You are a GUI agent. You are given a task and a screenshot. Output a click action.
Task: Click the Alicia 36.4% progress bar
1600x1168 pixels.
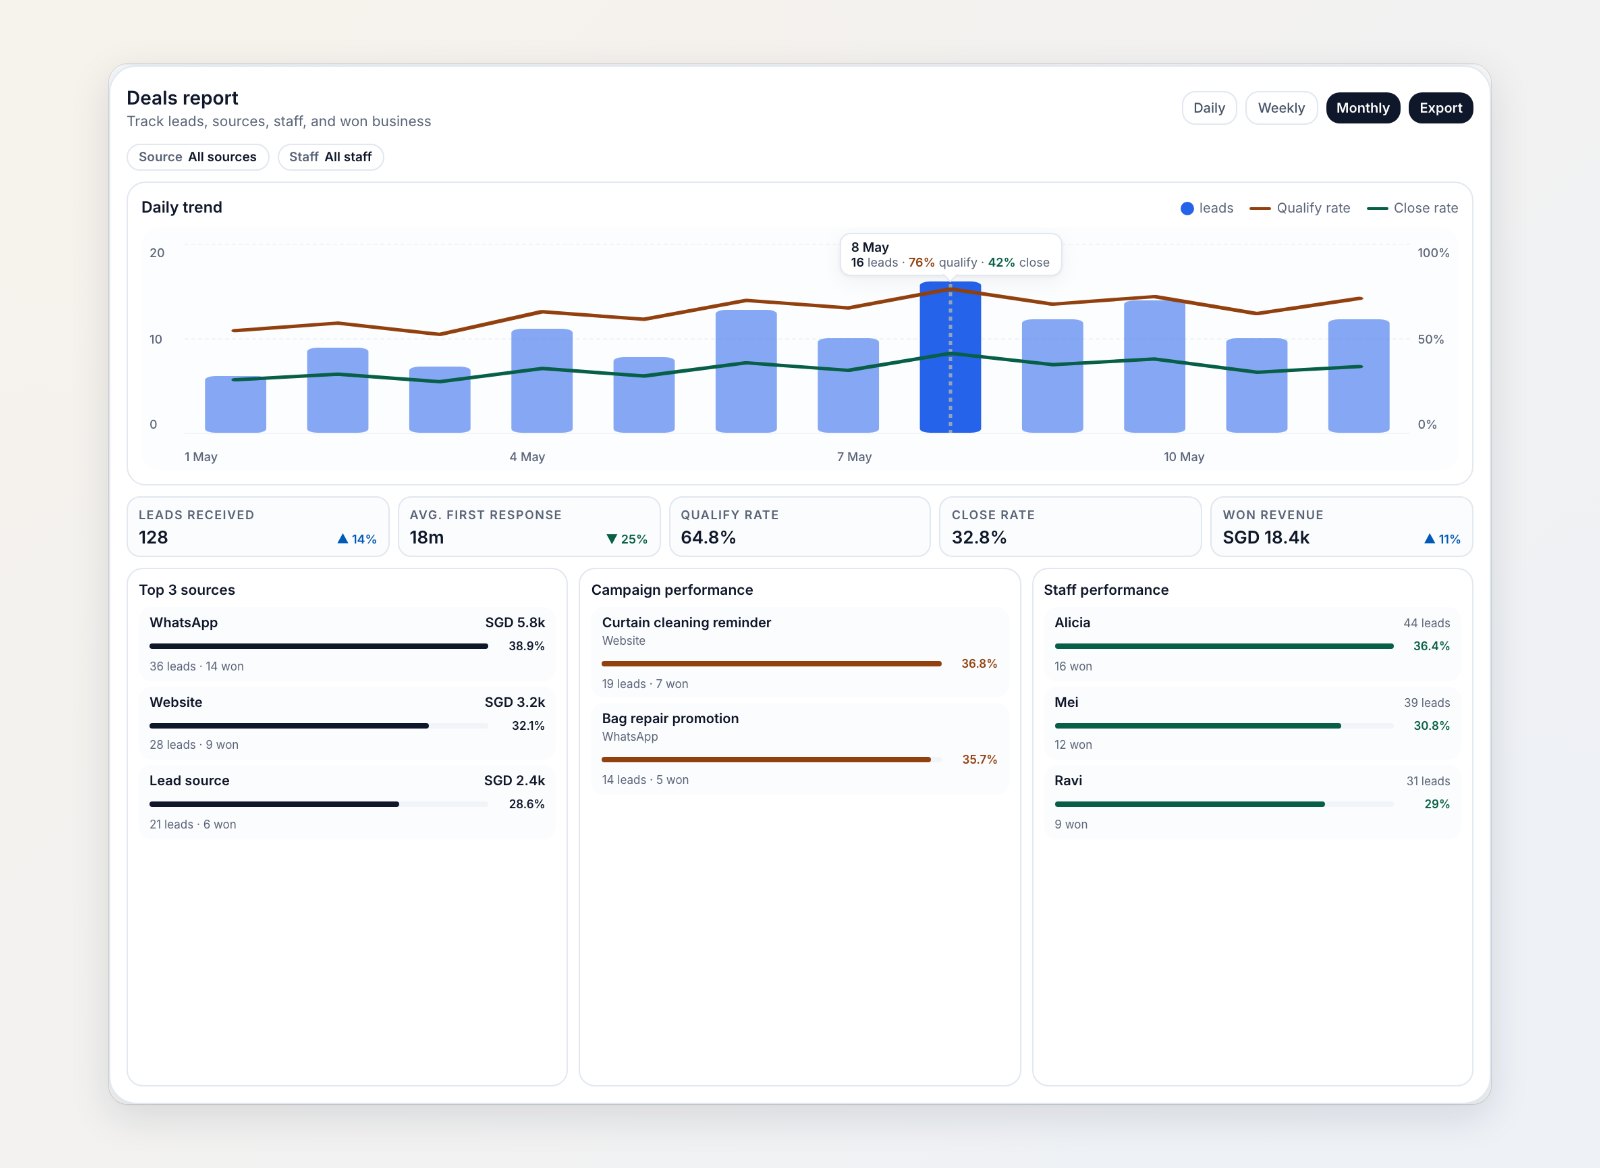(1224, 646)
